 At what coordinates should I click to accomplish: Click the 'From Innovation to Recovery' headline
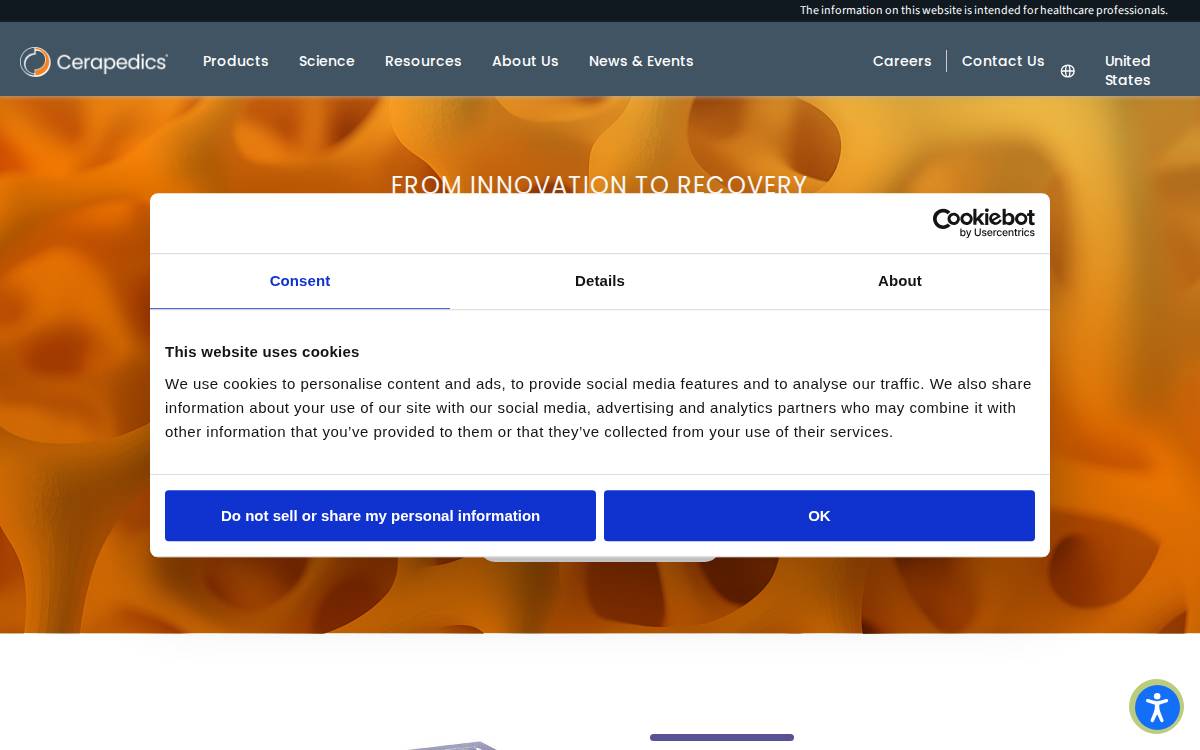coord(599,184)
